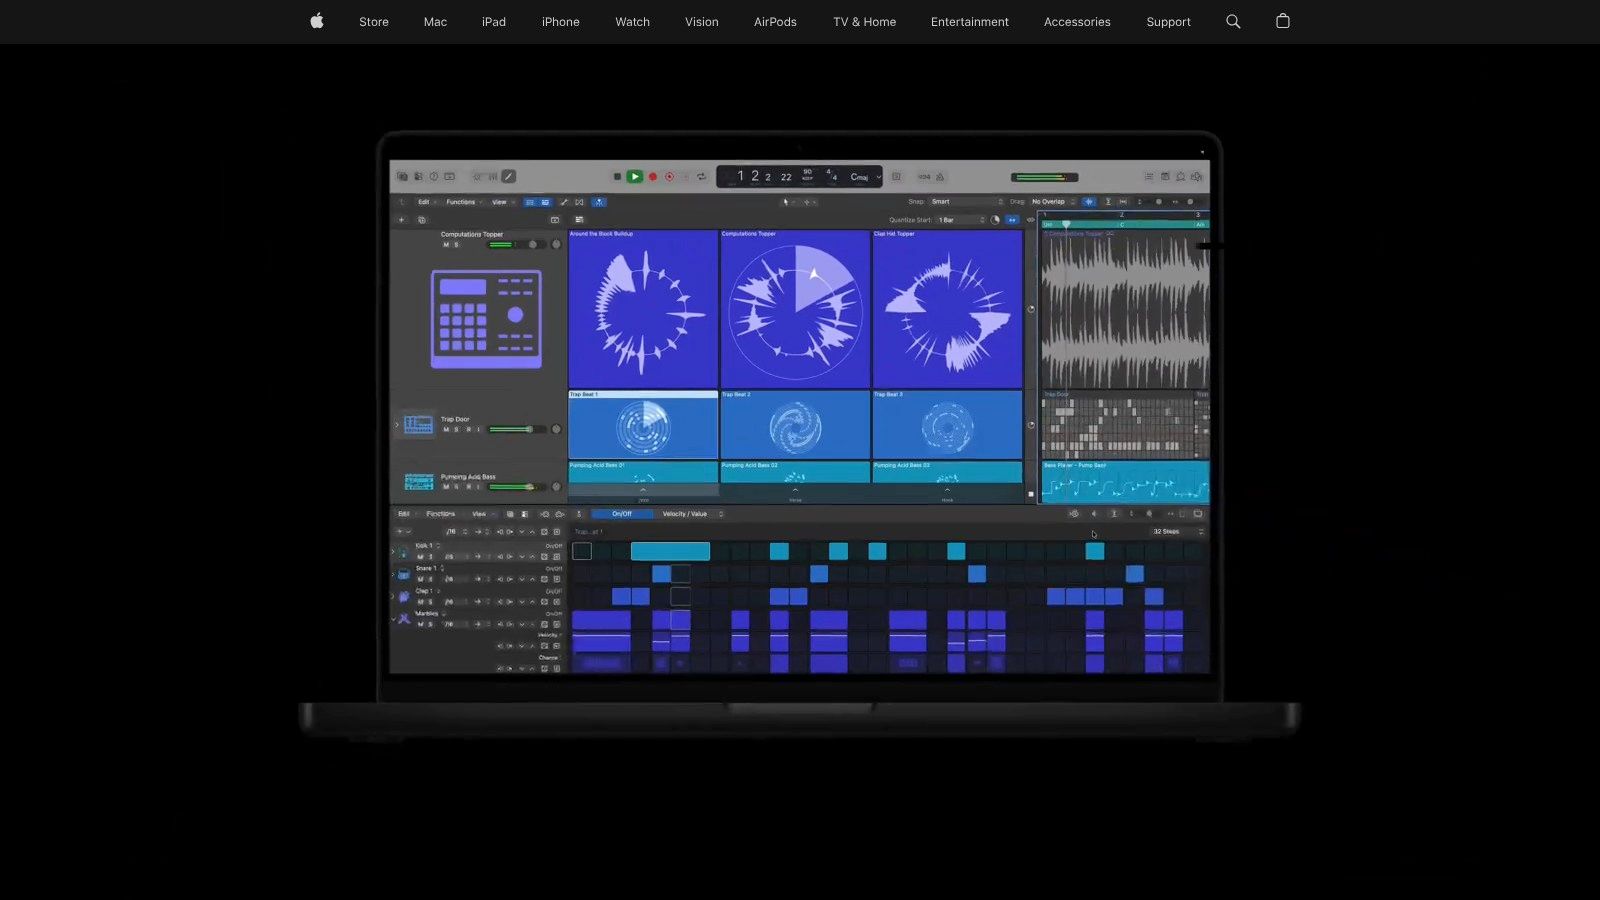This screenshot has width=1600, height=900.
Task: Change the Quantize Start value of 1 Bar
Action: pos(946,219)
